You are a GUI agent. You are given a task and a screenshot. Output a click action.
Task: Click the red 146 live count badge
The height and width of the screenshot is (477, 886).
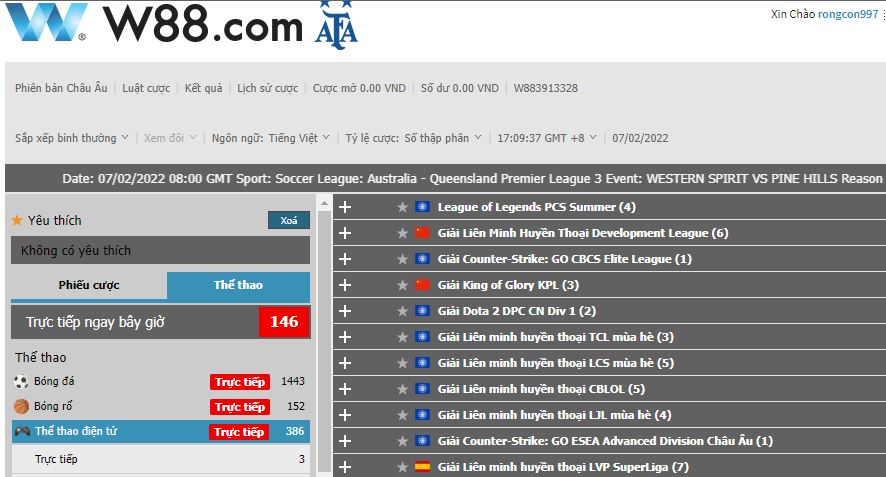coord(284,322)
